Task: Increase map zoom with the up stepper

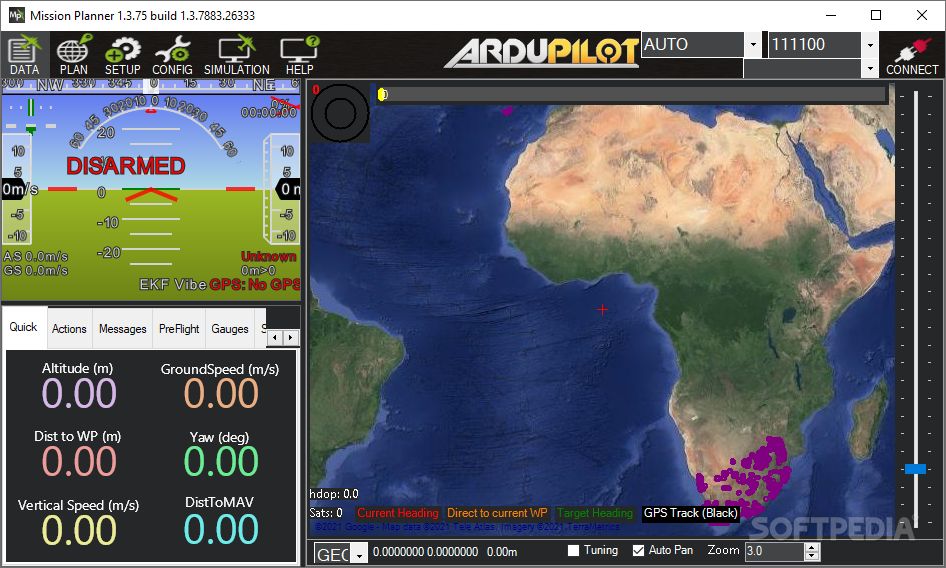Action: coord(812,547)
